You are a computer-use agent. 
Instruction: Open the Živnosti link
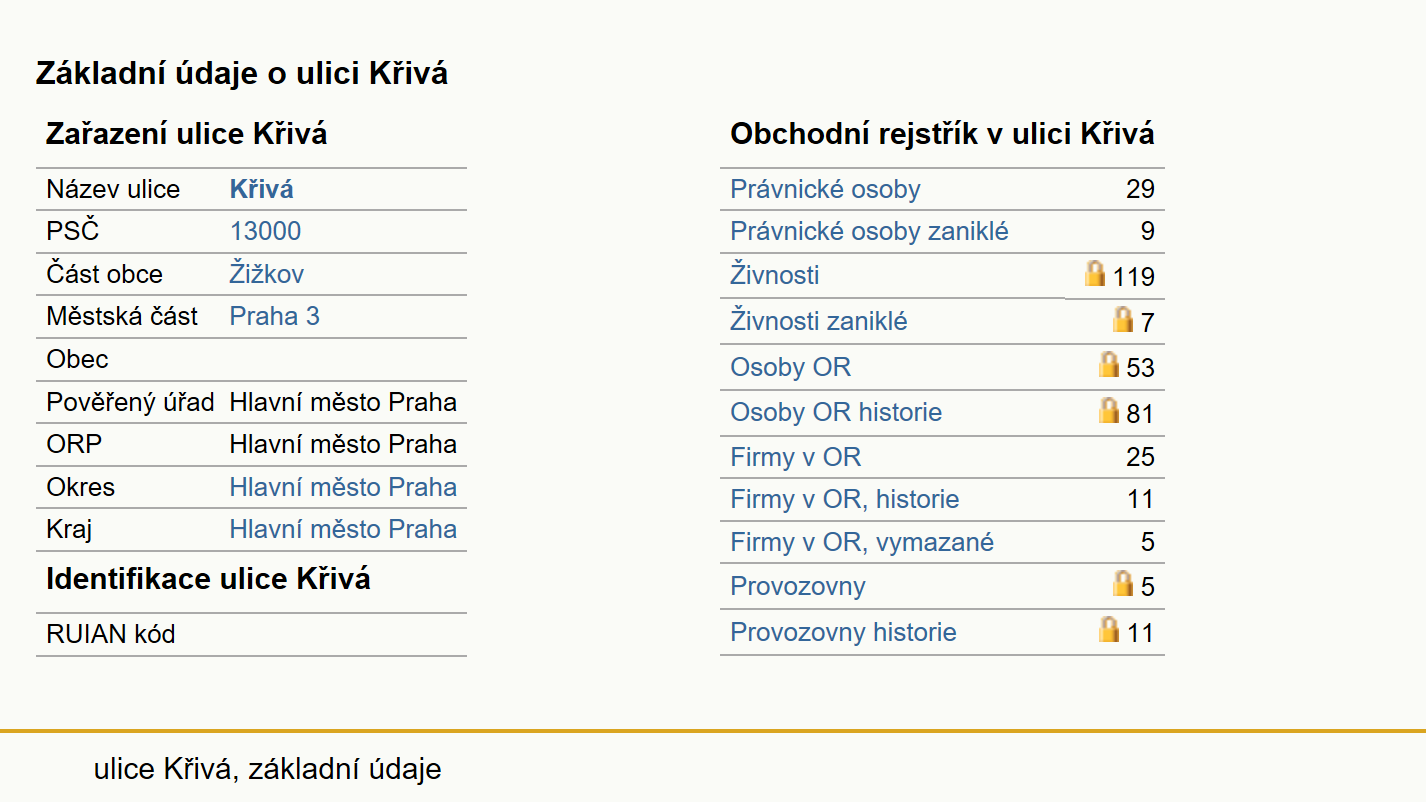(x=775, y=274)
